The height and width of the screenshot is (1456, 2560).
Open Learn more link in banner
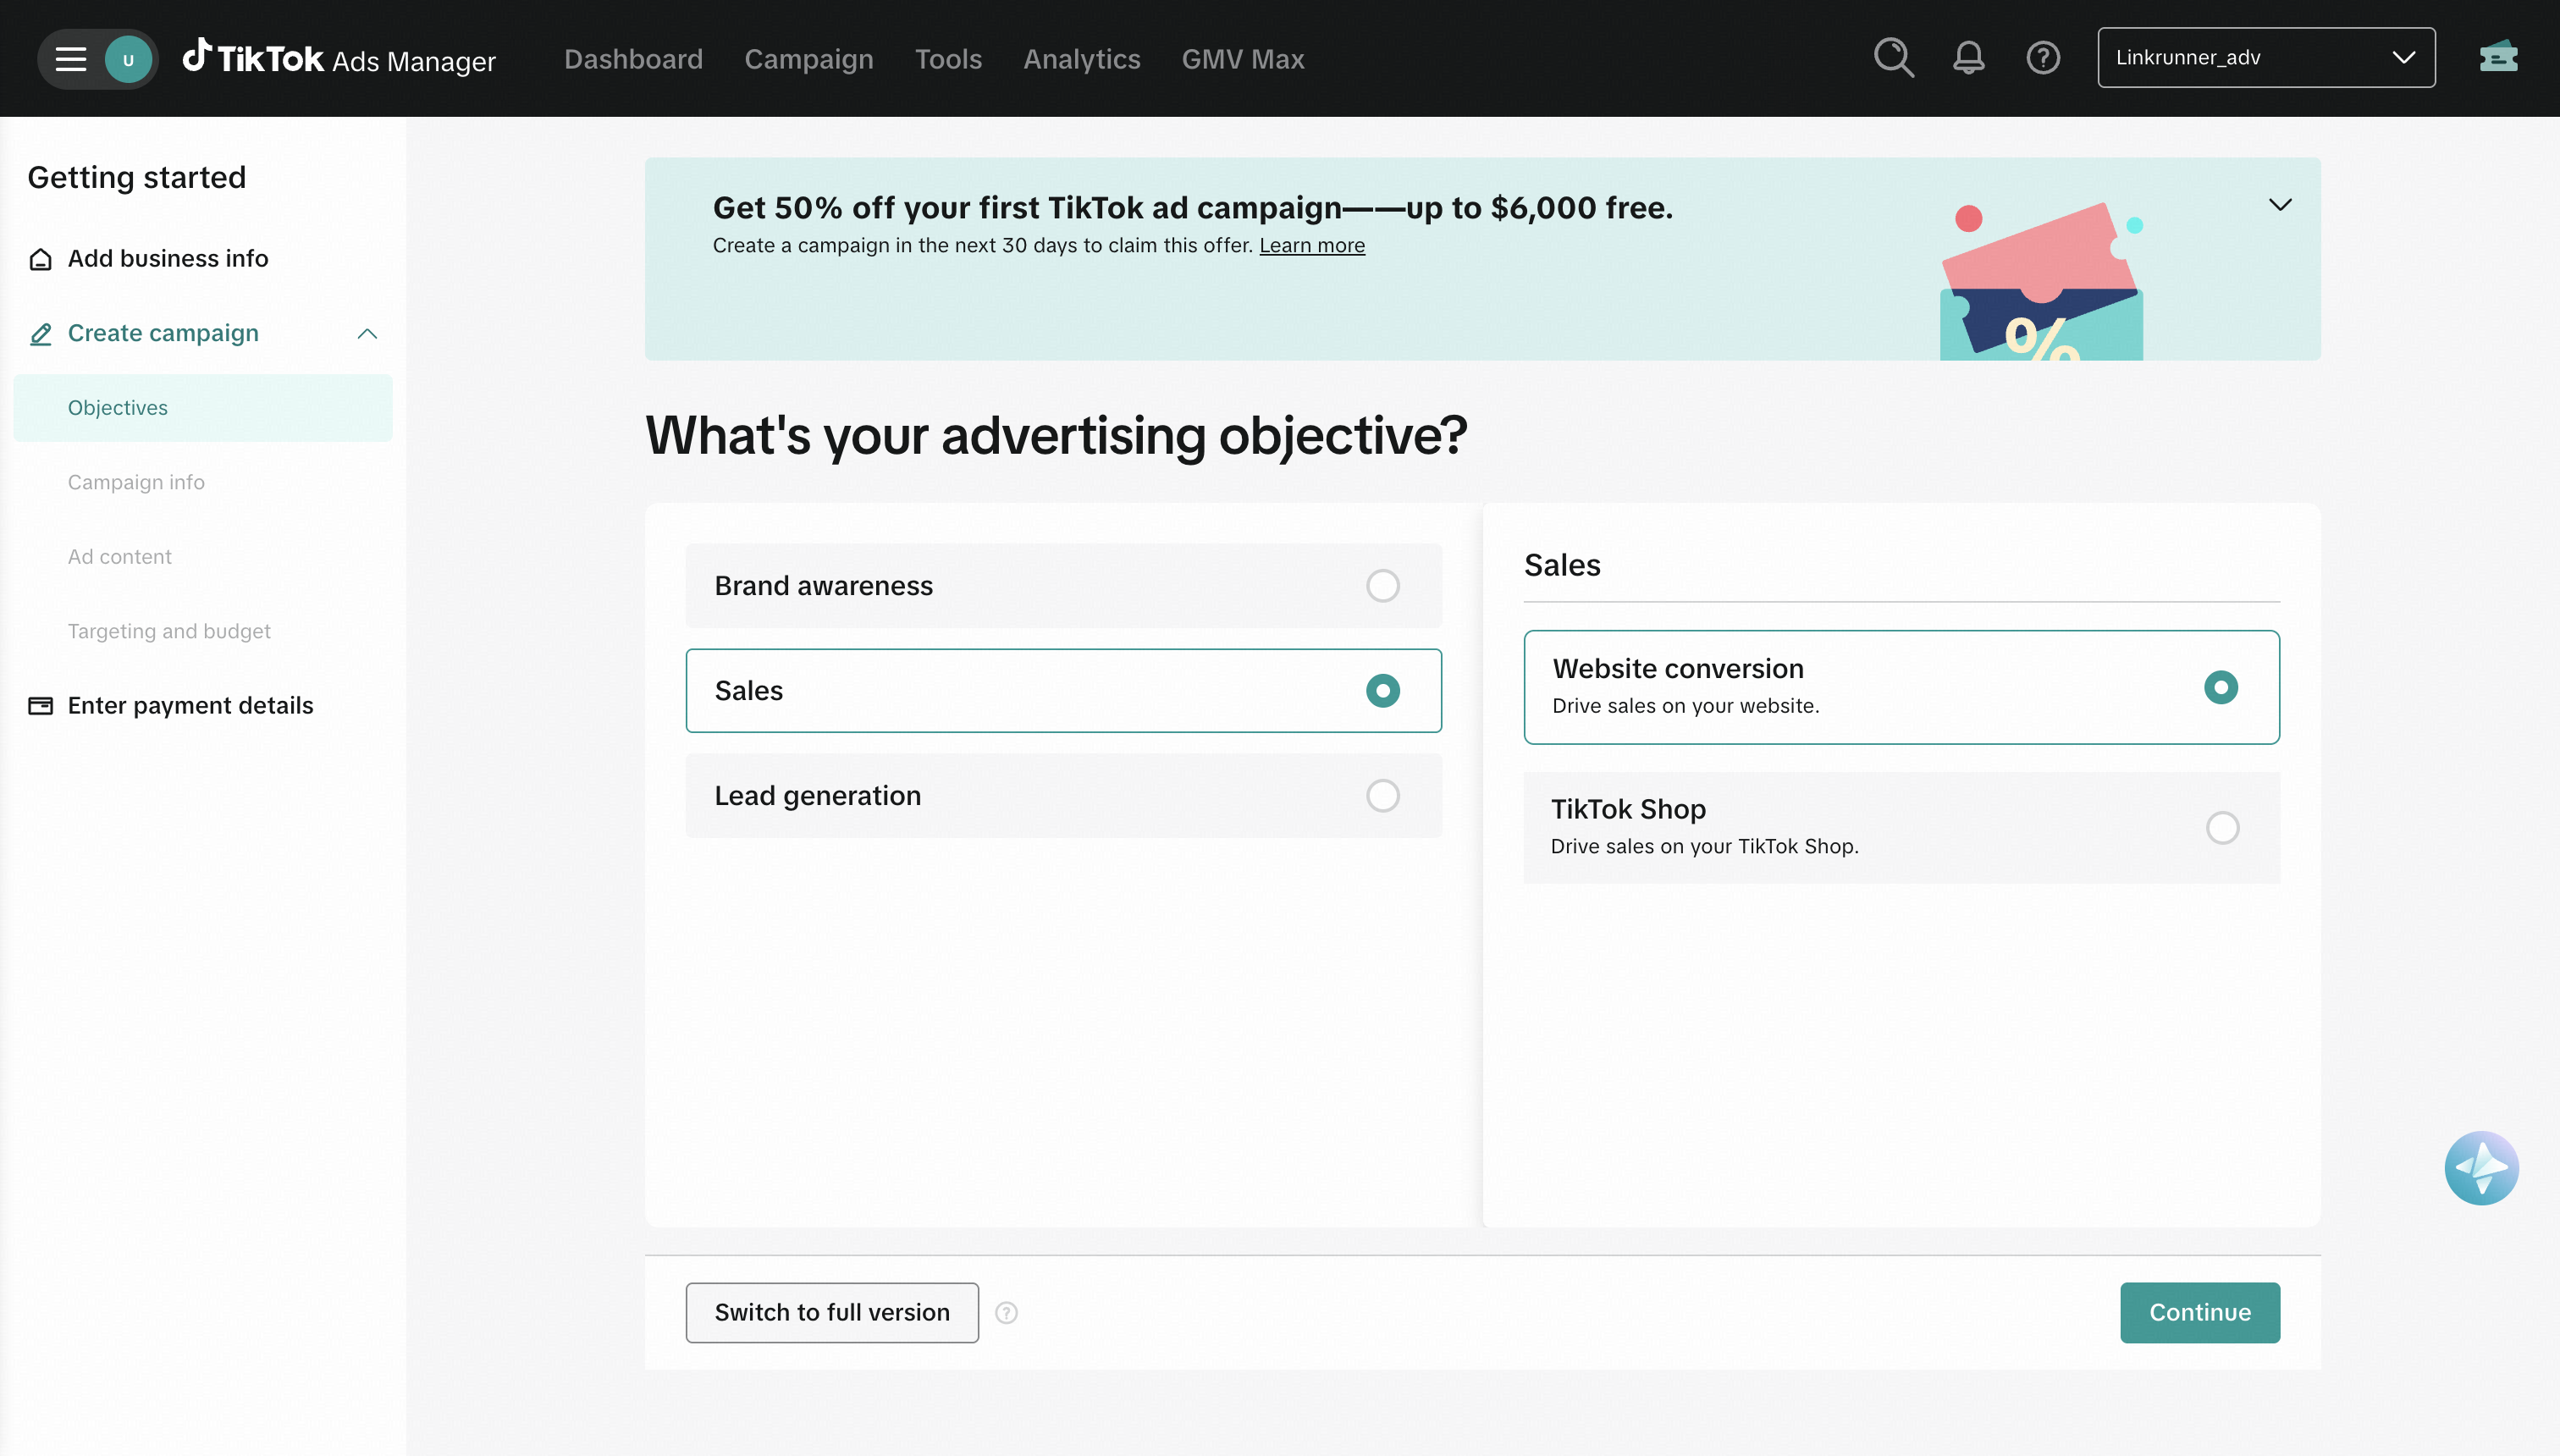pos(1311,246)
